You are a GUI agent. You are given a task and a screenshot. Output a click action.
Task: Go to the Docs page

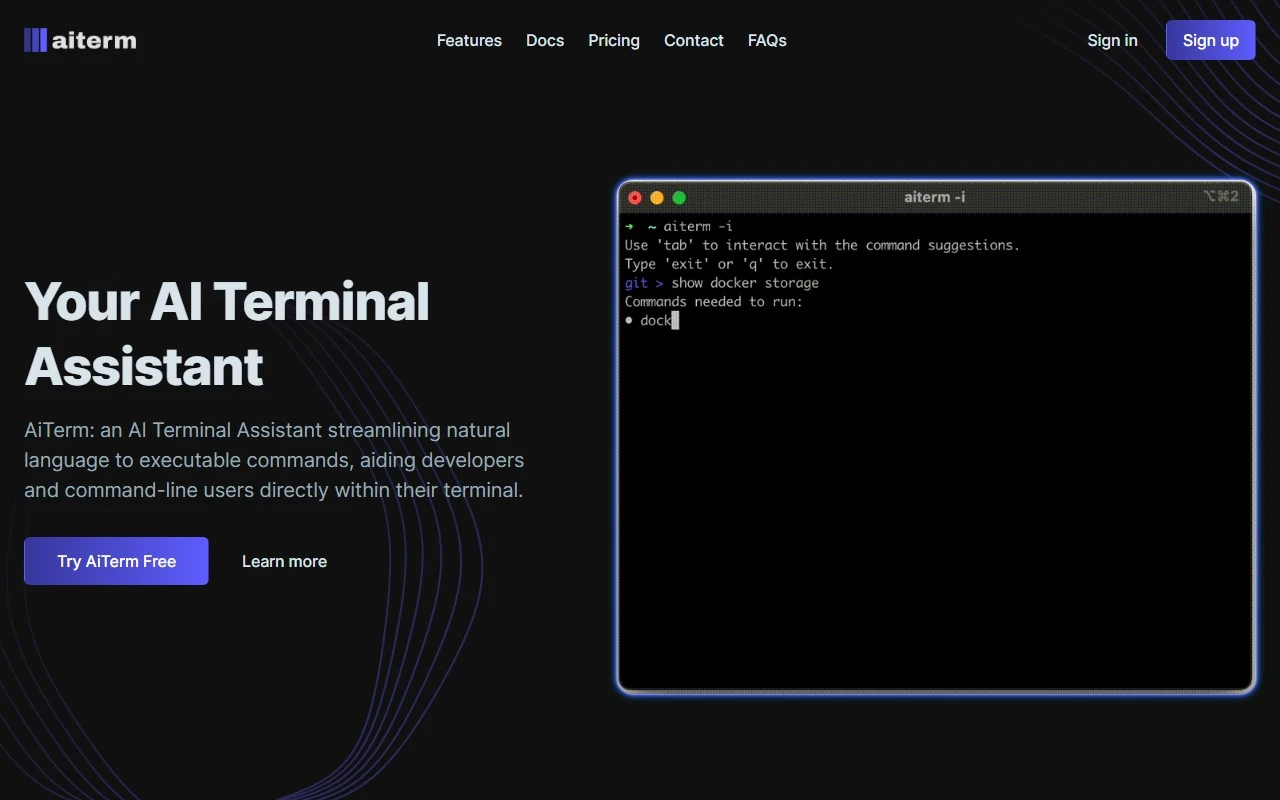[545, 40]
